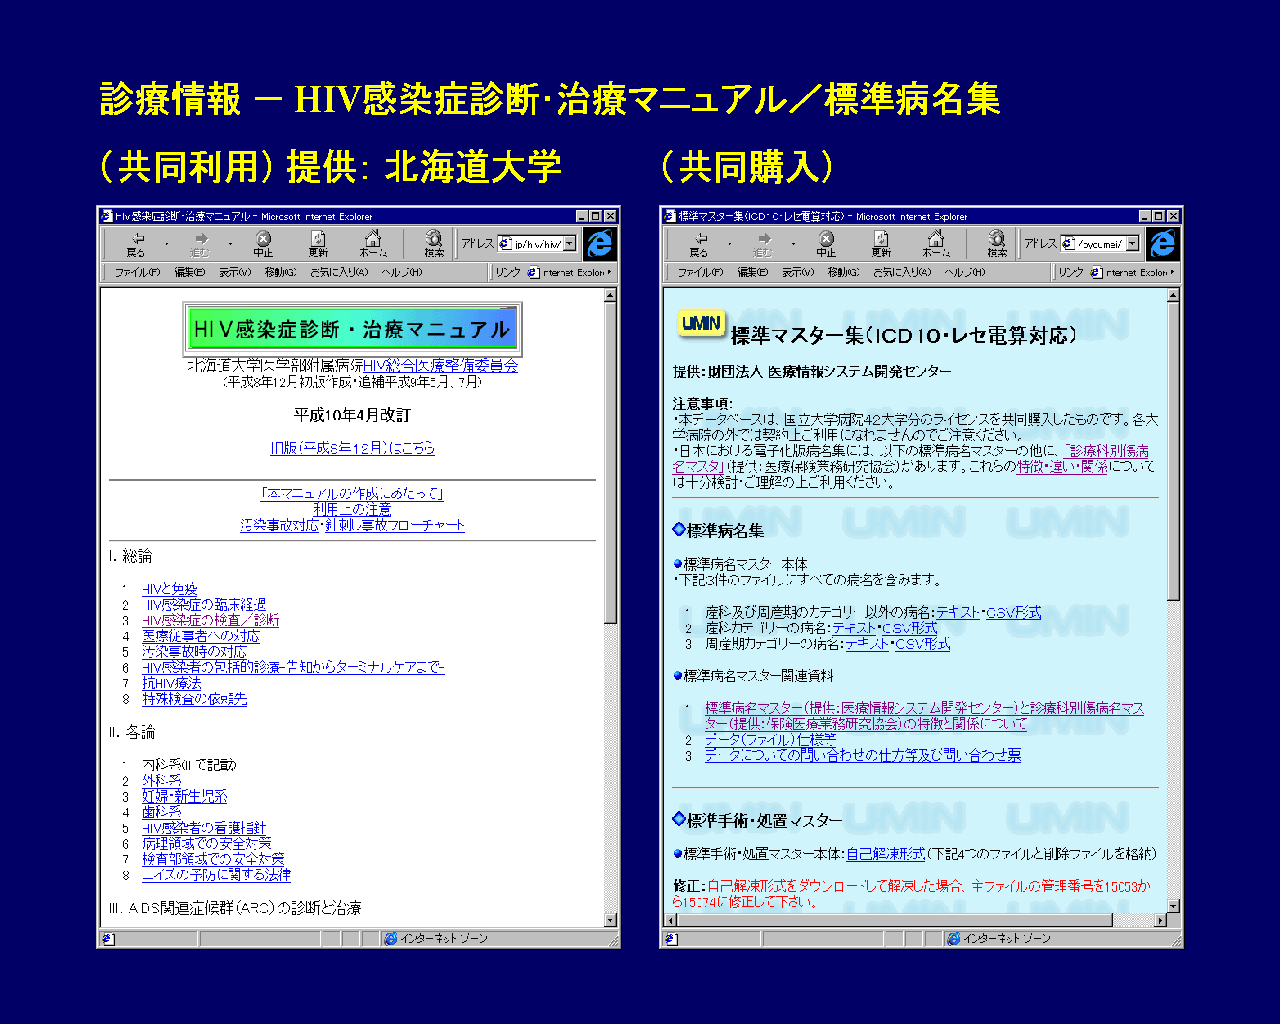Open the 抗HIV療法 link
Viewport: 1280px width, 1024px height.
click(172, 683)
